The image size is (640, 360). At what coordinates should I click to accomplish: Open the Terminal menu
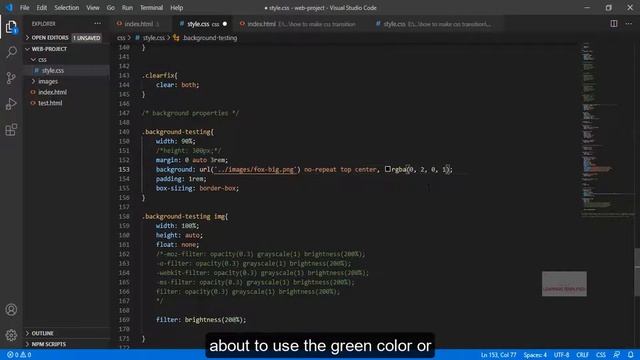pyautogui.click(x=151, y=8)
